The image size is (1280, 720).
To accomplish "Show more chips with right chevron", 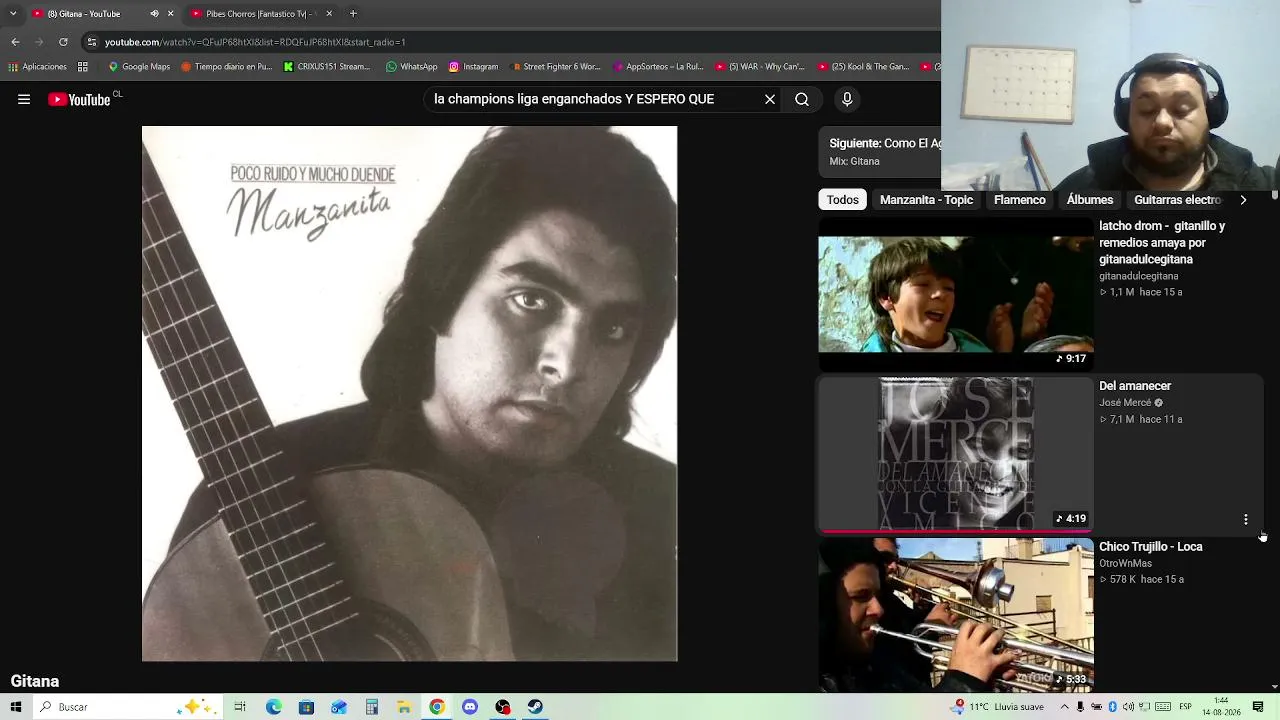I will [x=1243, y=200].
